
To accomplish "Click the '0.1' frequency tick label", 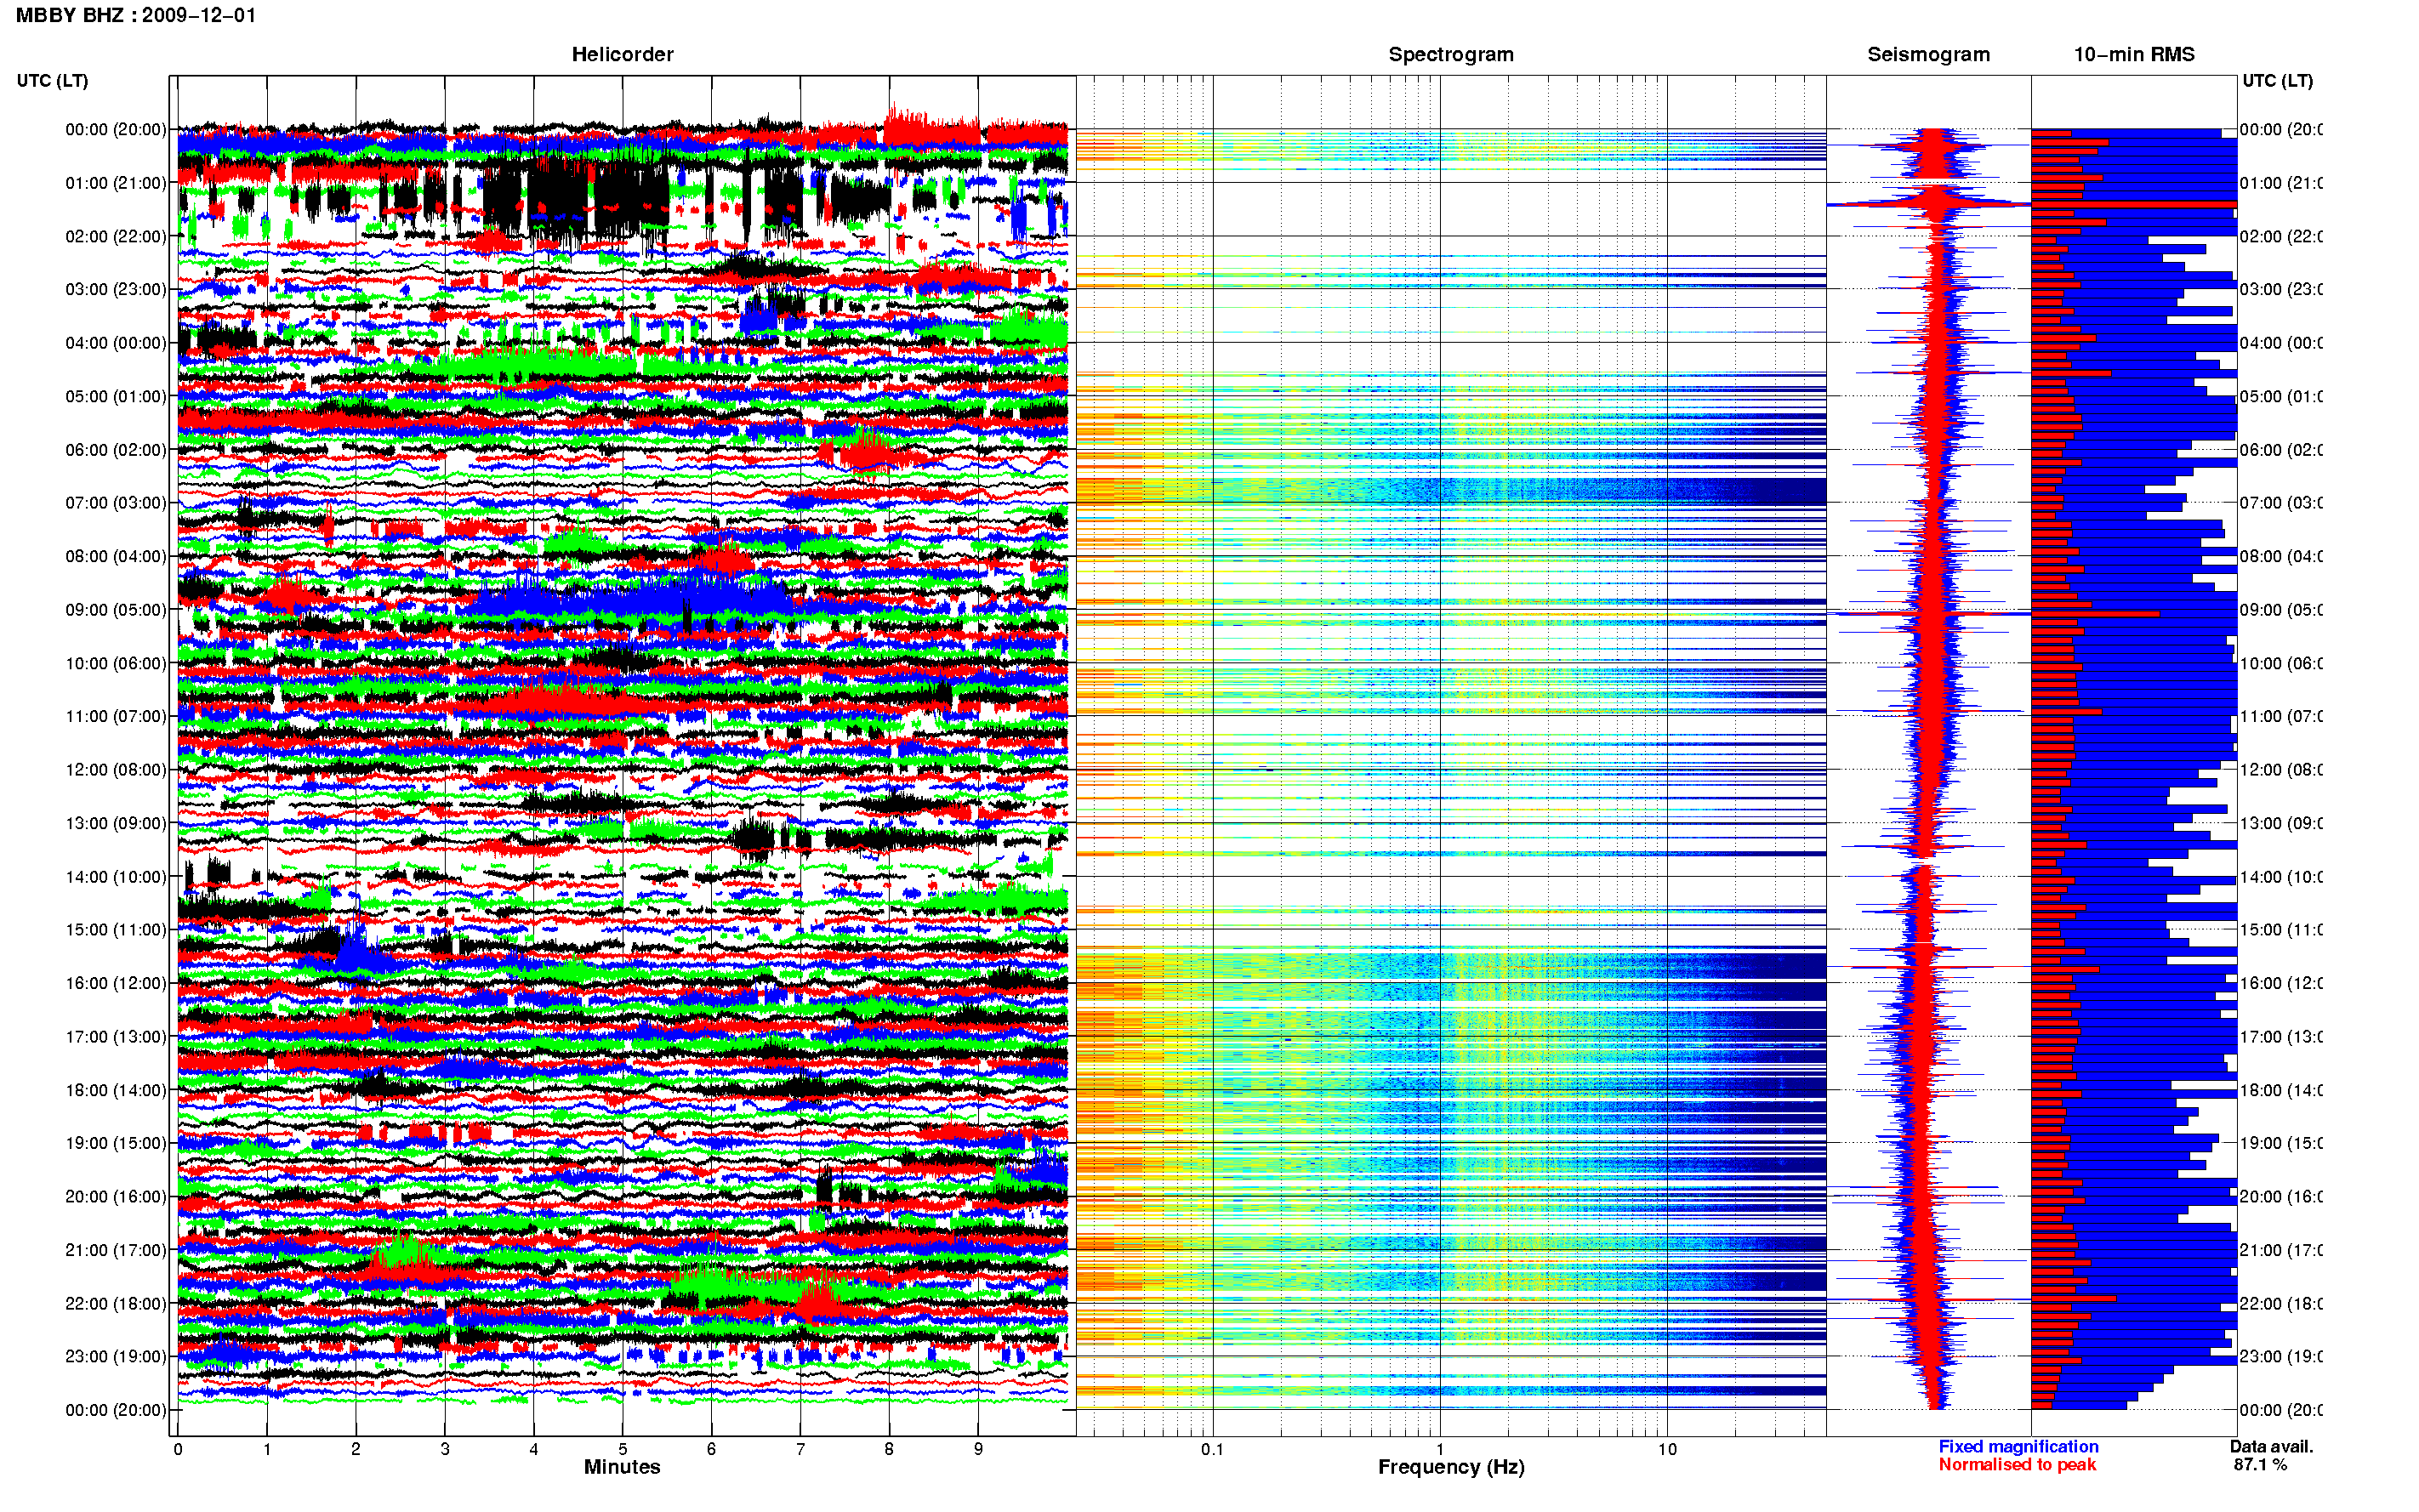I will coord(1212,1449).
